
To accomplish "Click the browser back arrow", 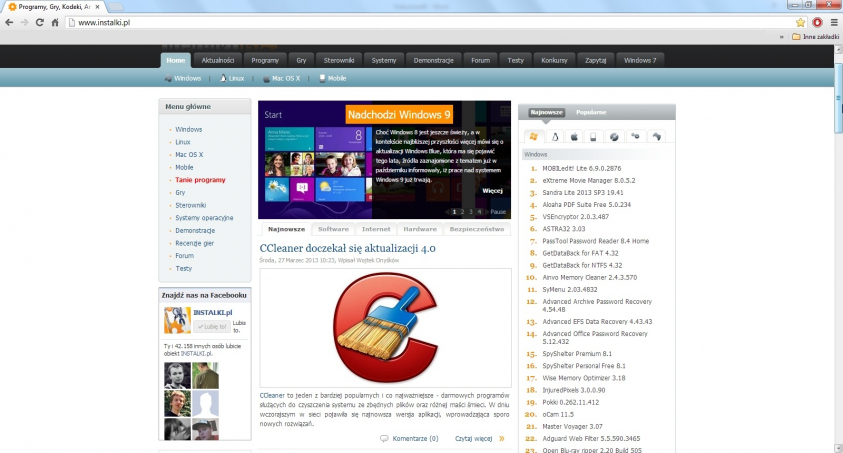I will (8, 21).
